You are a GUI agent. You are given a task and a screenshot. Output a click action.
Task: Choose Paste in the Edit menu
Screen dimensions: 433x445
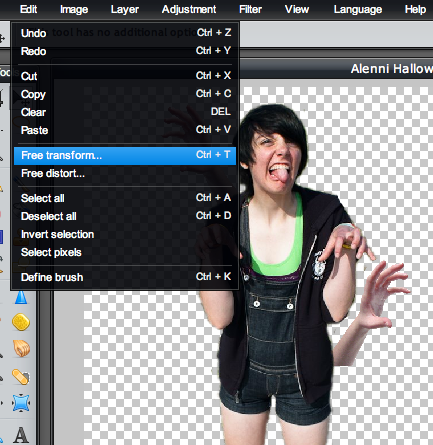(125, 130)
